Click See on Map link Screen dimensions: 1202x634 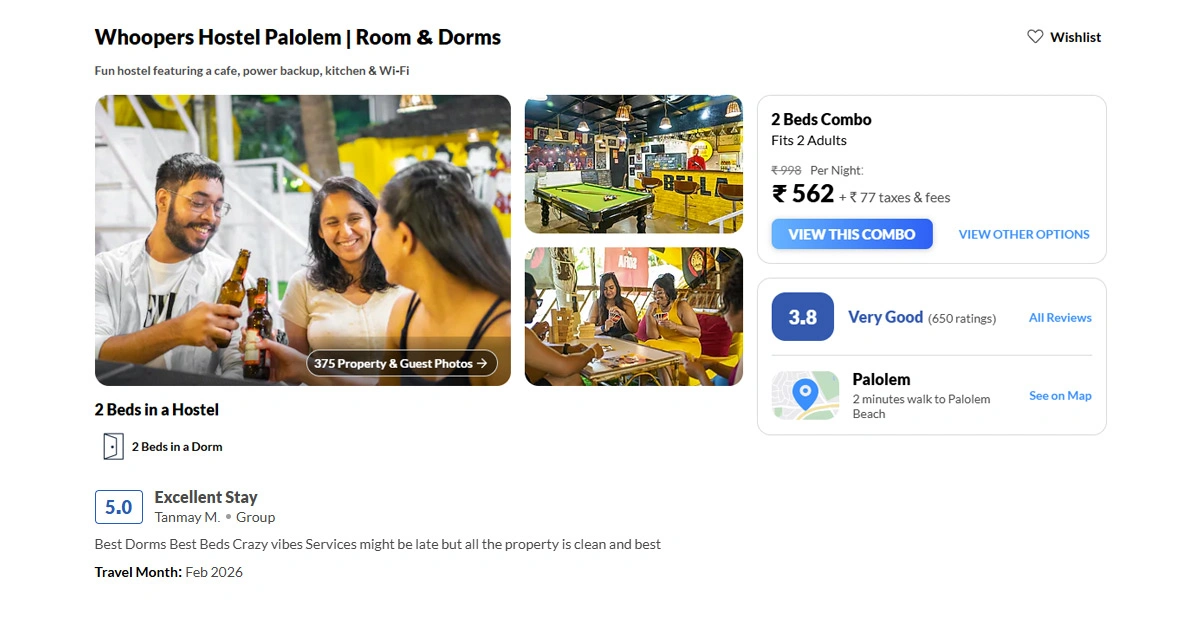pyautogui.click(x=1060, y=396)
